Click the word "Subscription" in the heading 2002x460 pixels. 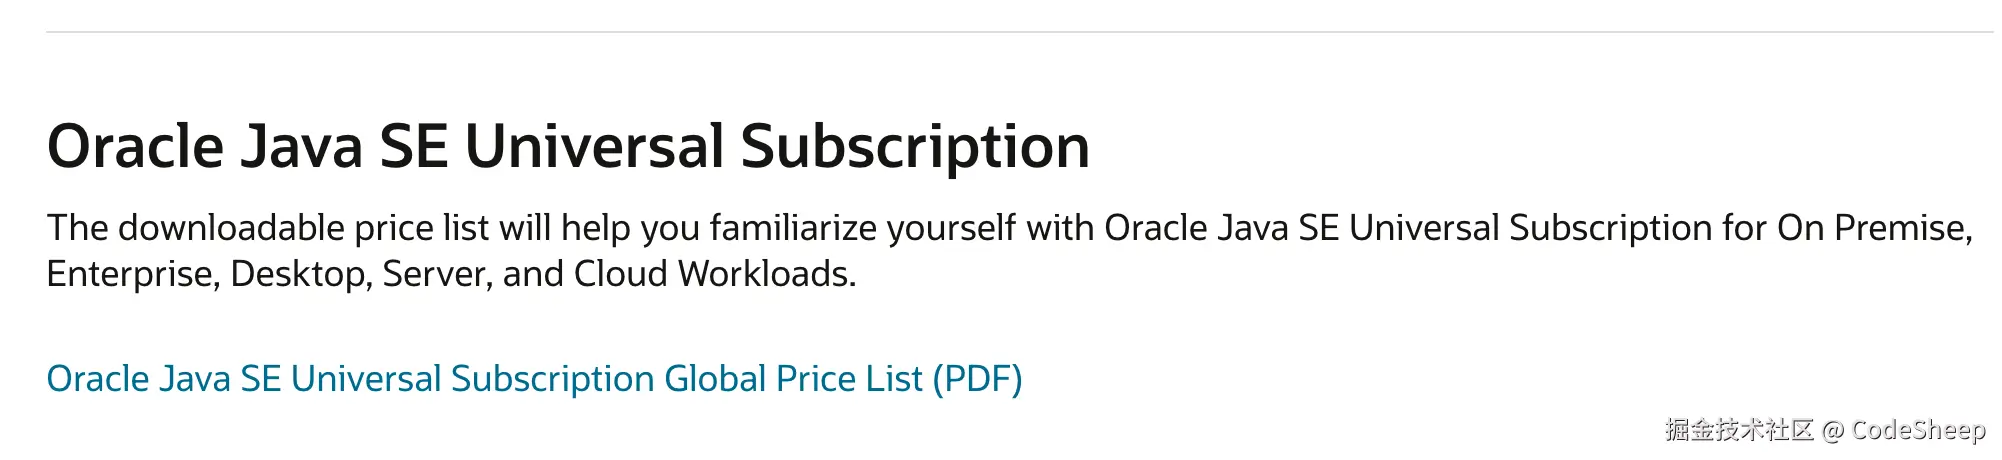[915, 147]
